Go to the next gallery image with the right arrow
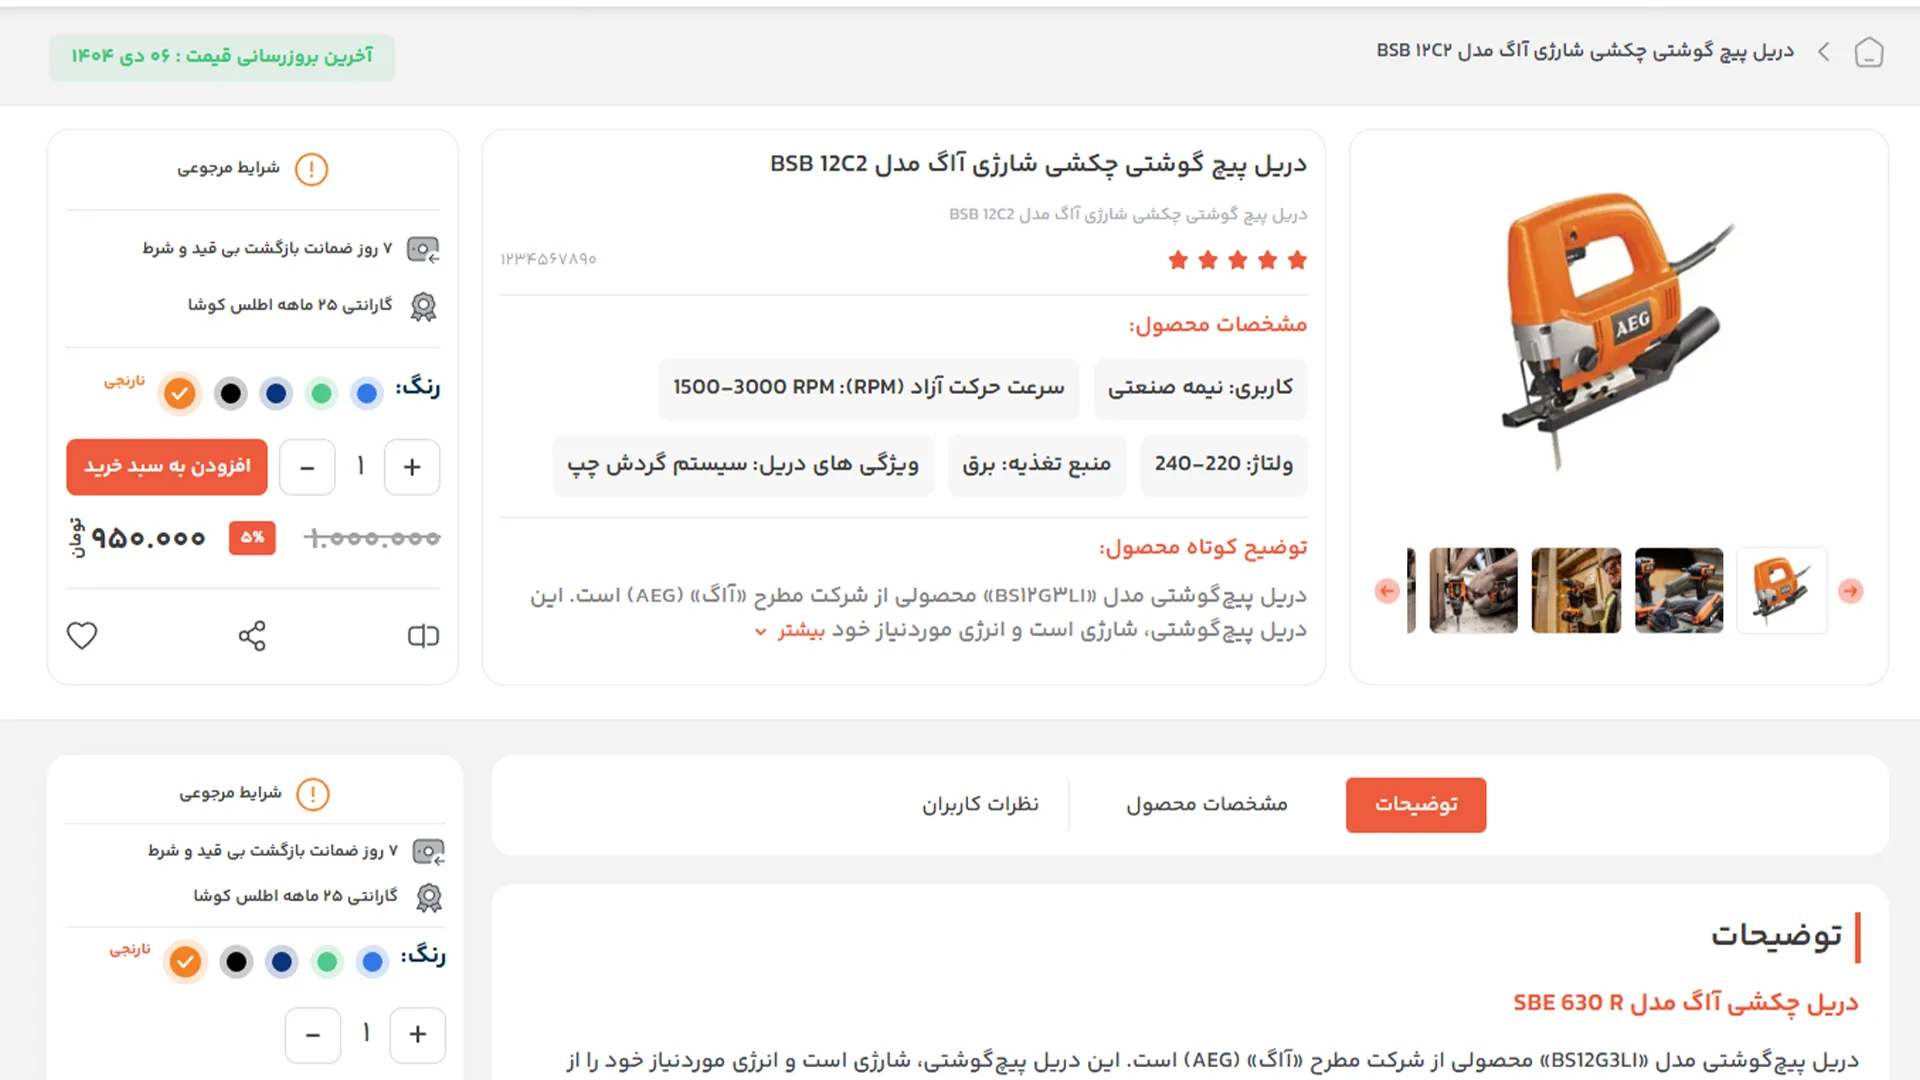 click(x=1851, y=591)
